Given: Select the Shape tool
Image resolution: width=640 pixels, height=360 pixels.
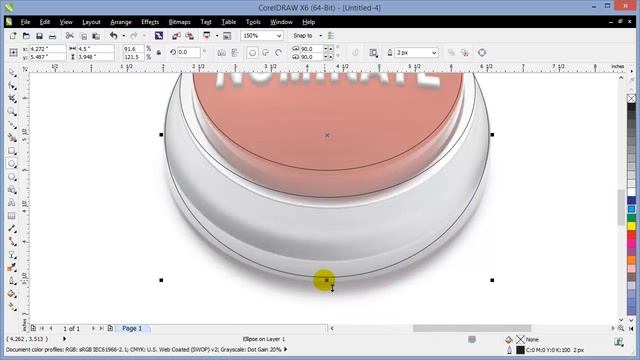Looking at the screenshot, I should point(12,86).
